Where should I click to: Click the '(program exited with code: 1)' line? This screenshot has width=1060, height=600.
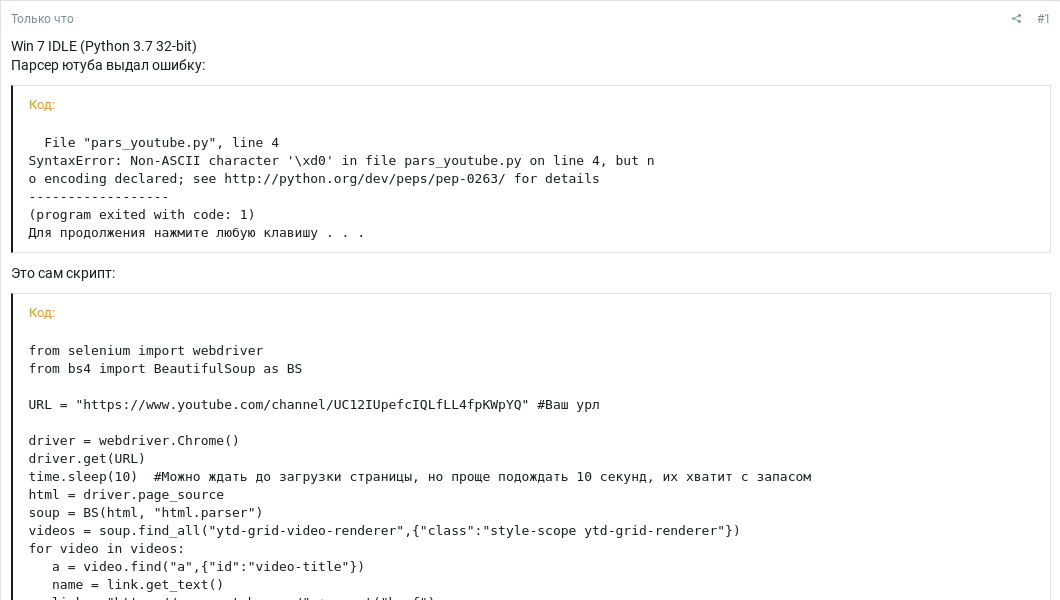(141, 215)
